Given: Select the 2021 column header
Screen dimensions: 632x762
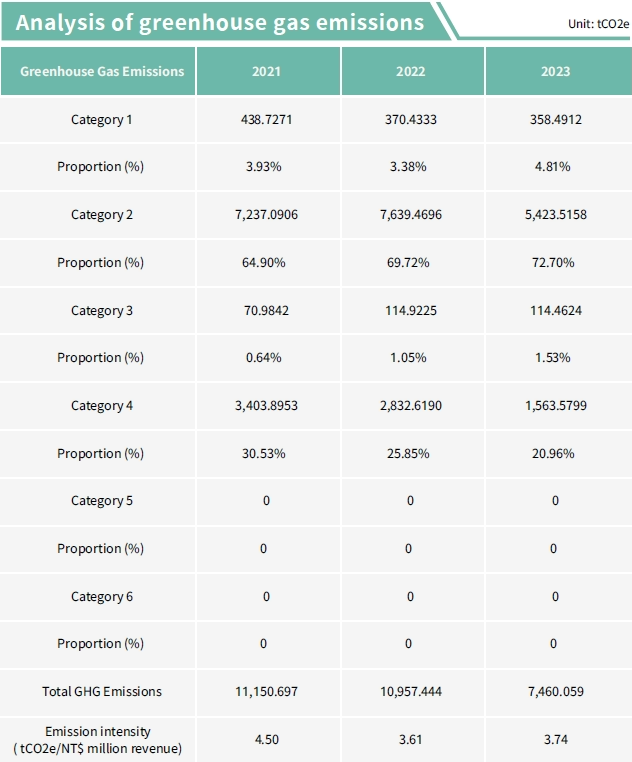Looking at the screenshot, I should tap(266, 71).
